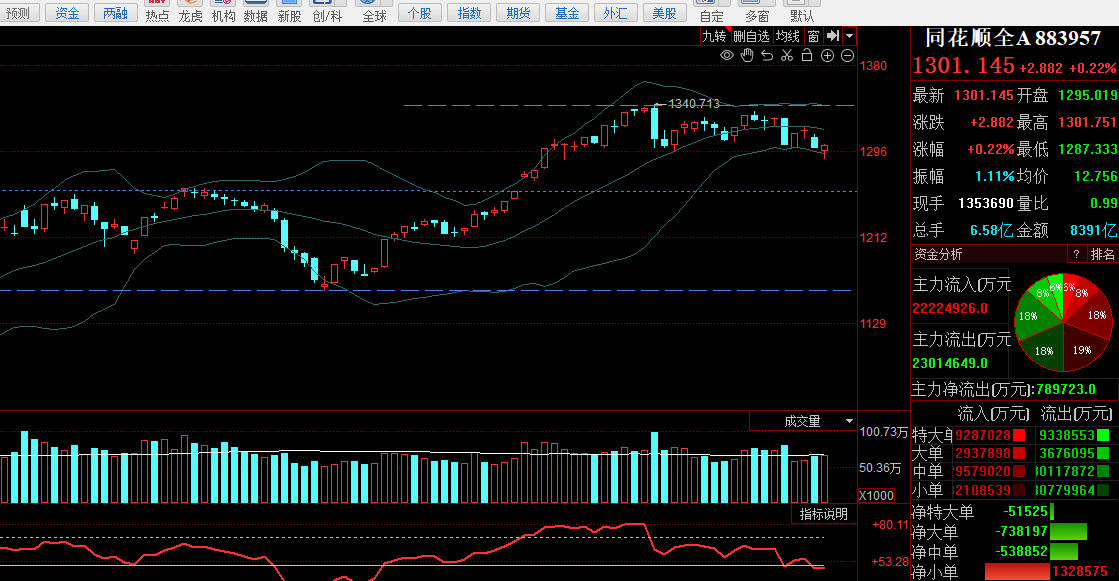
Task: Click 主力流入 value 22224926.0
Action: click(950, 308)
